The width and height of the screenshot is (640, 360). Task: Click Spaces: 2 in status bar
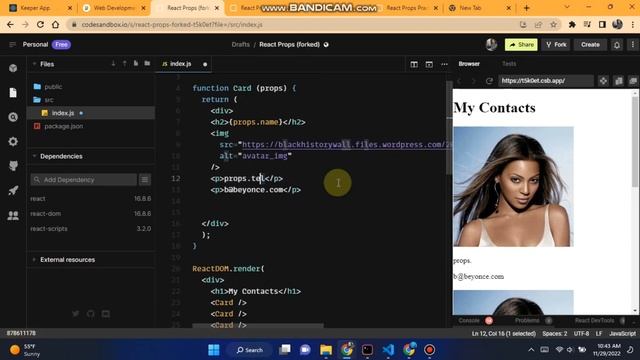coord(554,333)
